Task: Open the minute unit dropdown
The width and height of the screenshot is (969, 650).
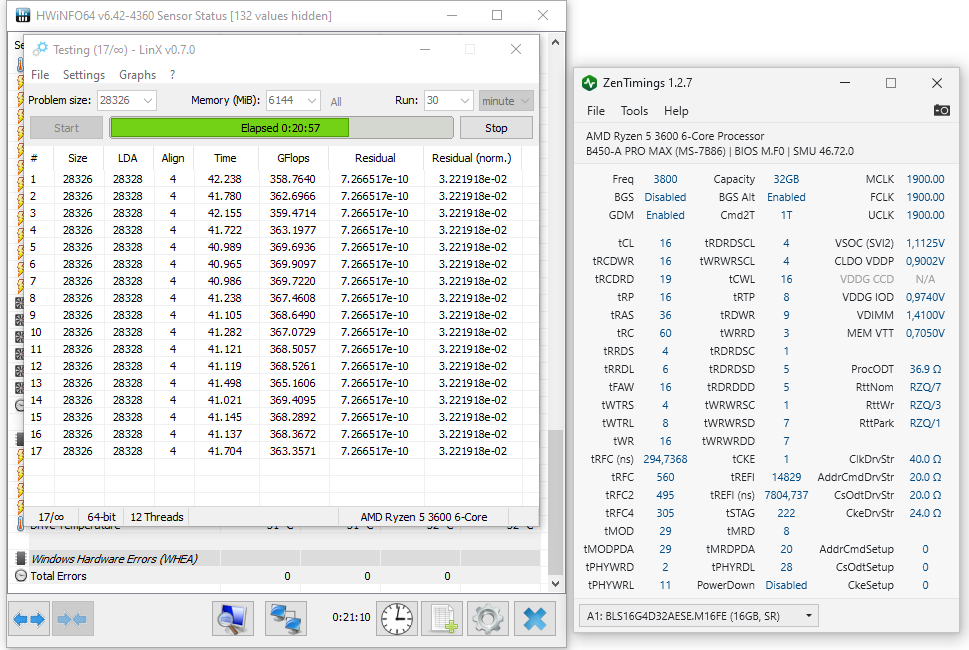Action: click(x=506, y=101)
